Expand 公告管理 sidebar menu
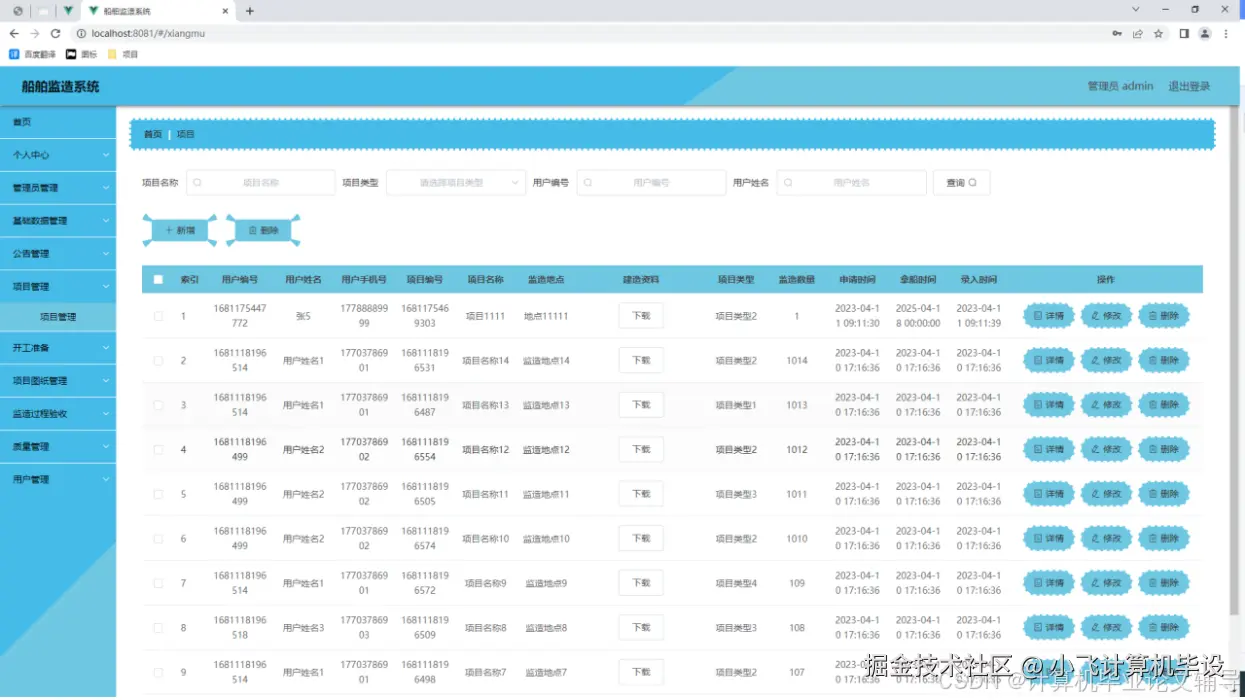1245x700 pixels. point(58,254)
